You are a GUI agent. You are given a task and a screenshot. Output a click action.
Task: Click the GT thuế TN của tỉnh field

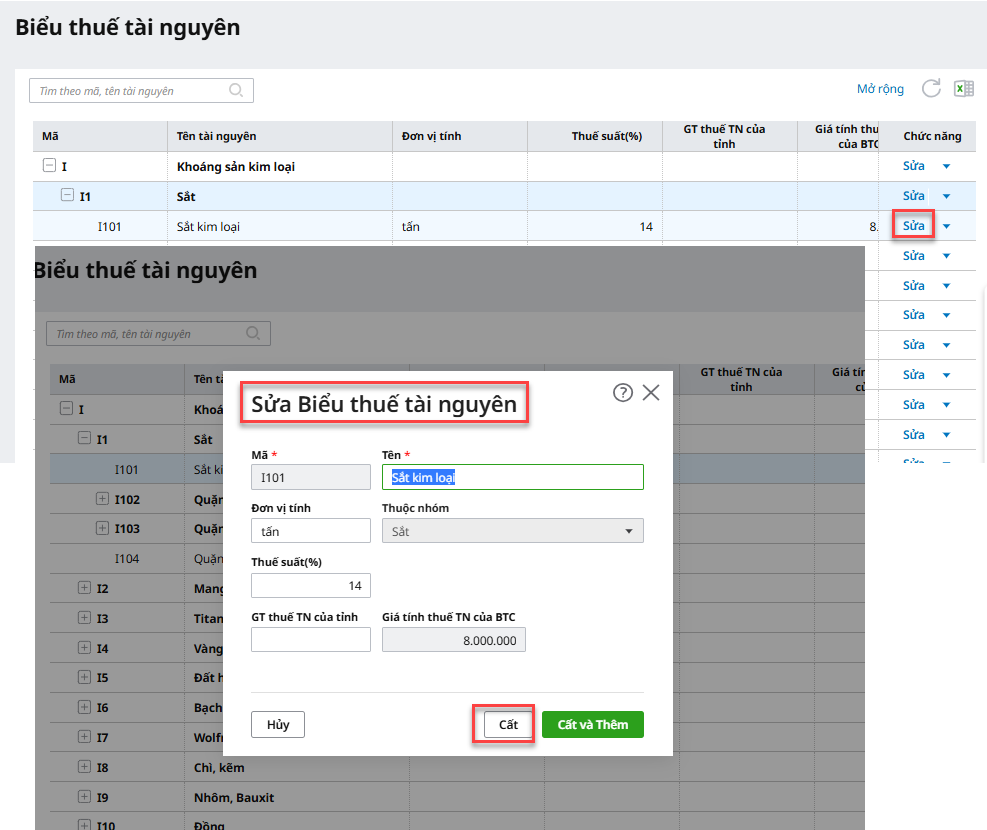point(310,640)
